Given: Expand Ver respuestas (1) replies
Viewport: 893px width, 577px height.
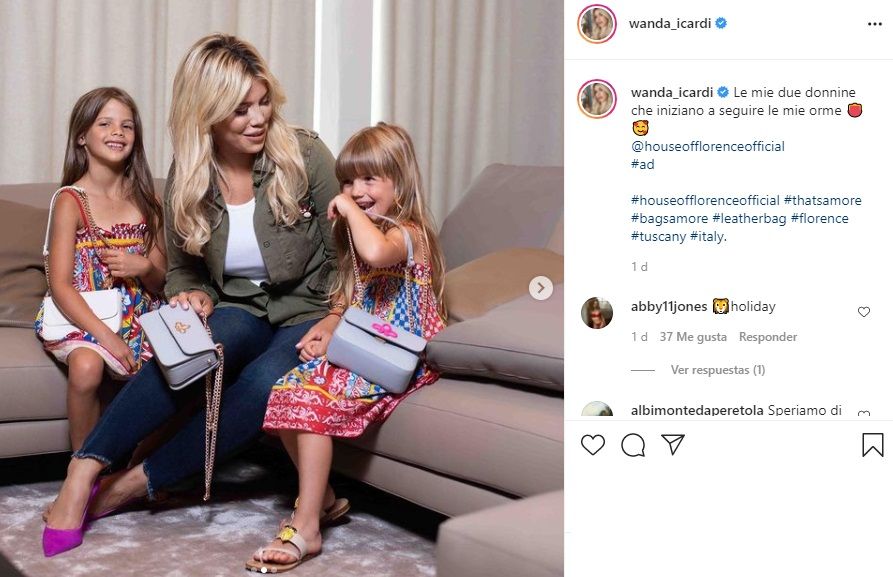Looking at the screenshot, I should (x=718, y=370).
